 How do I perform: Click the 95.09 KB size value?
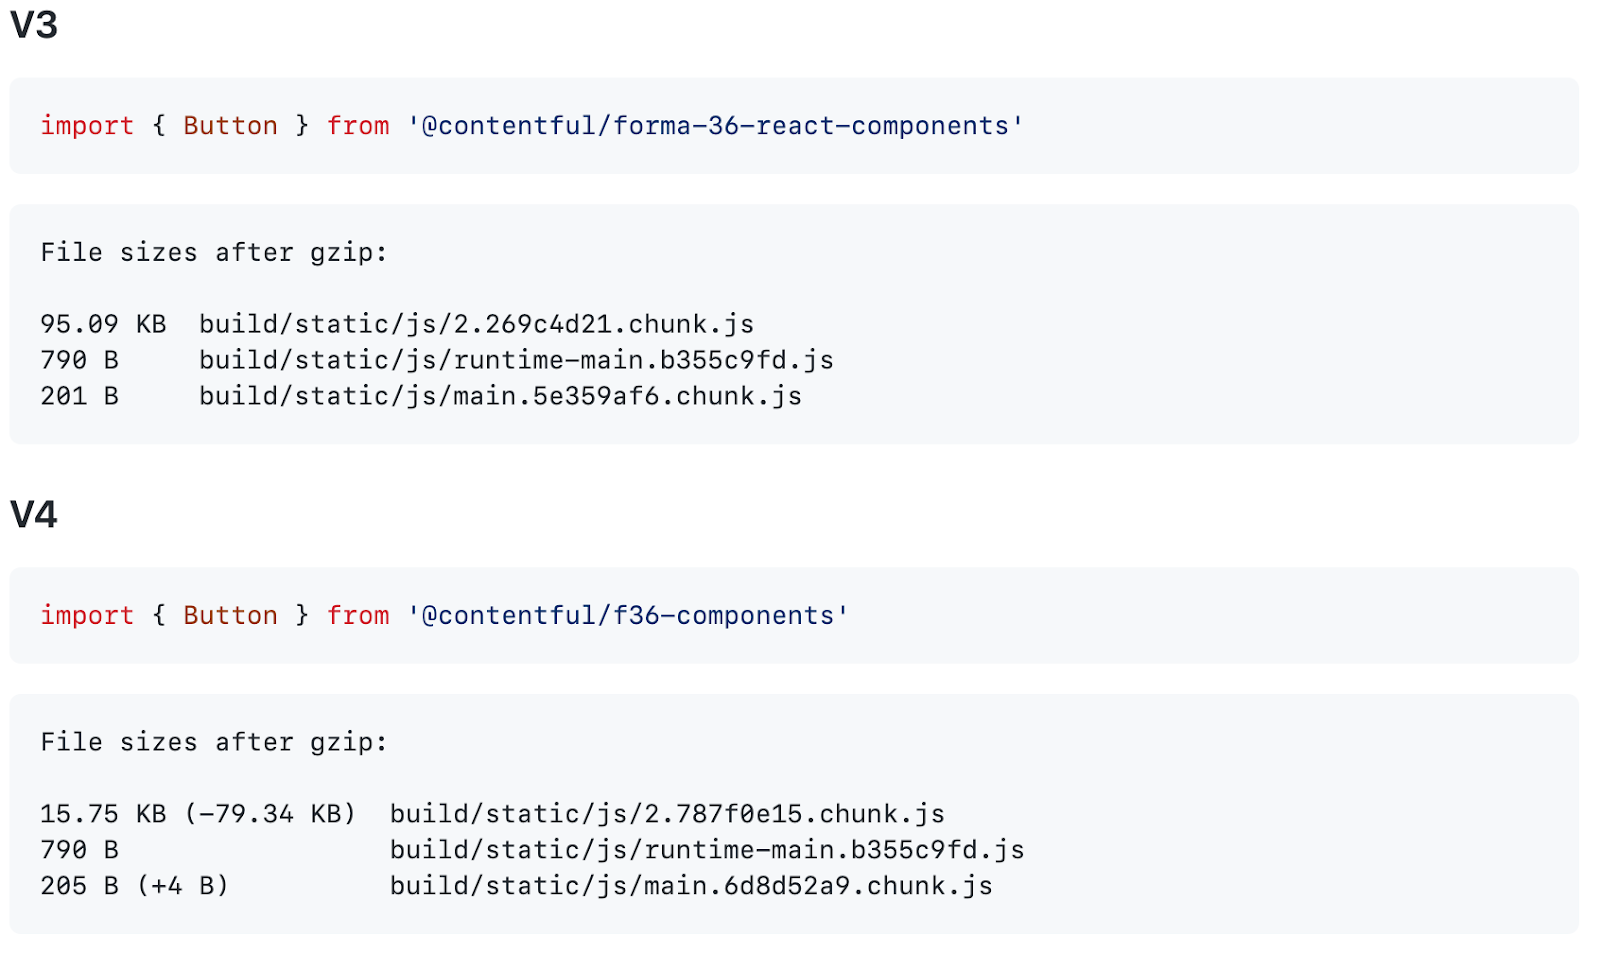pos(103,324)
